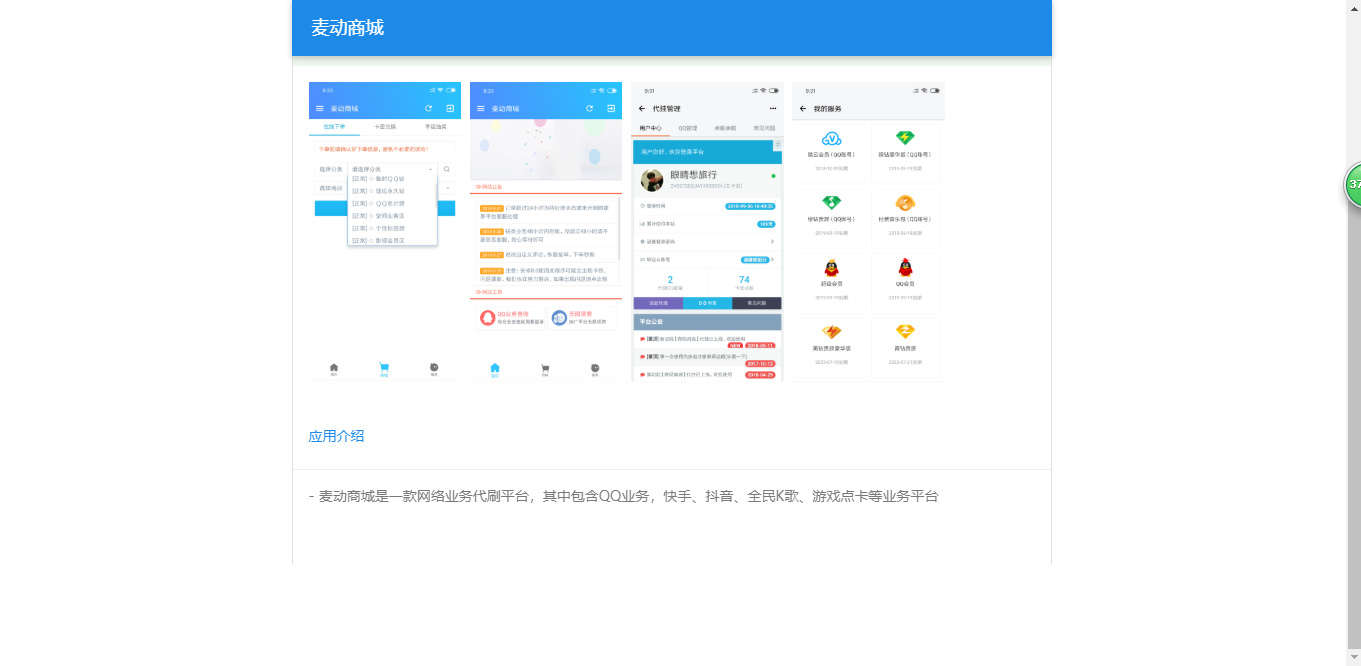Click the 眼睛想旅行 username
This screenshot has width=1361, height=666.
click(693, 175)
